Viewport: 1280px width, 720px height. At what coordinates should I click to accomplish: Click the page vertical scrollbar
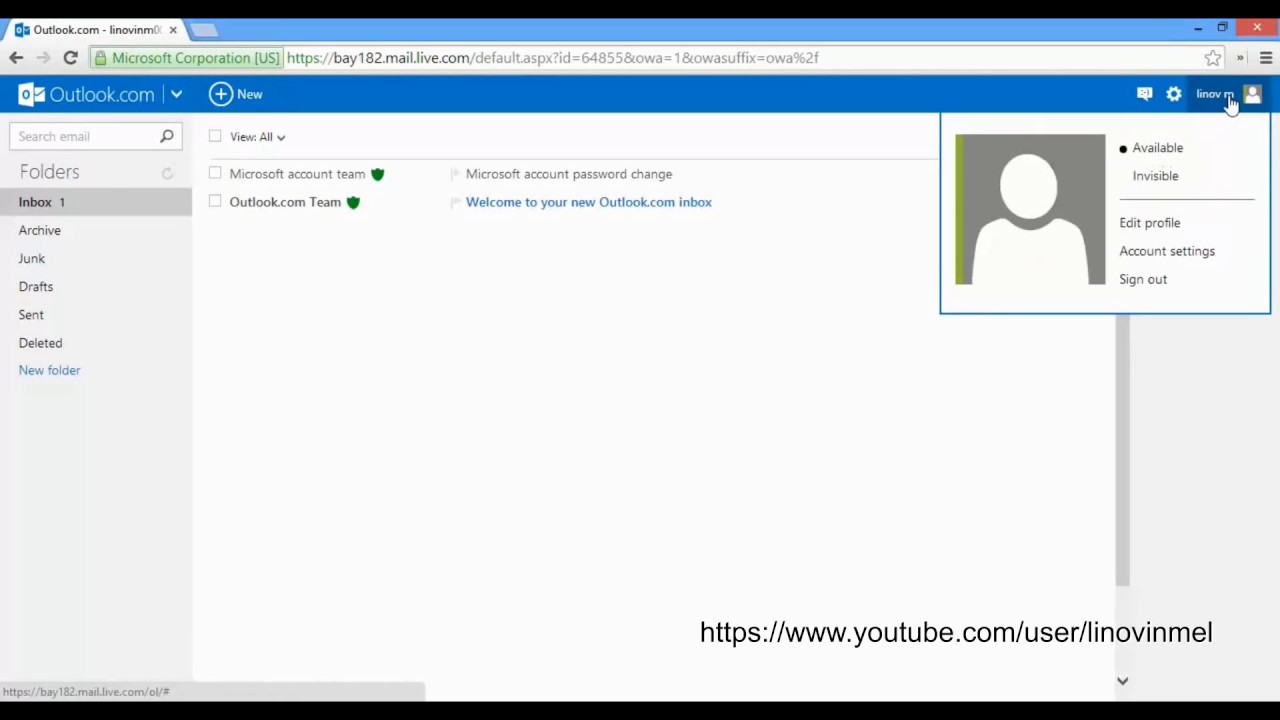click(x=1122, y=449)
